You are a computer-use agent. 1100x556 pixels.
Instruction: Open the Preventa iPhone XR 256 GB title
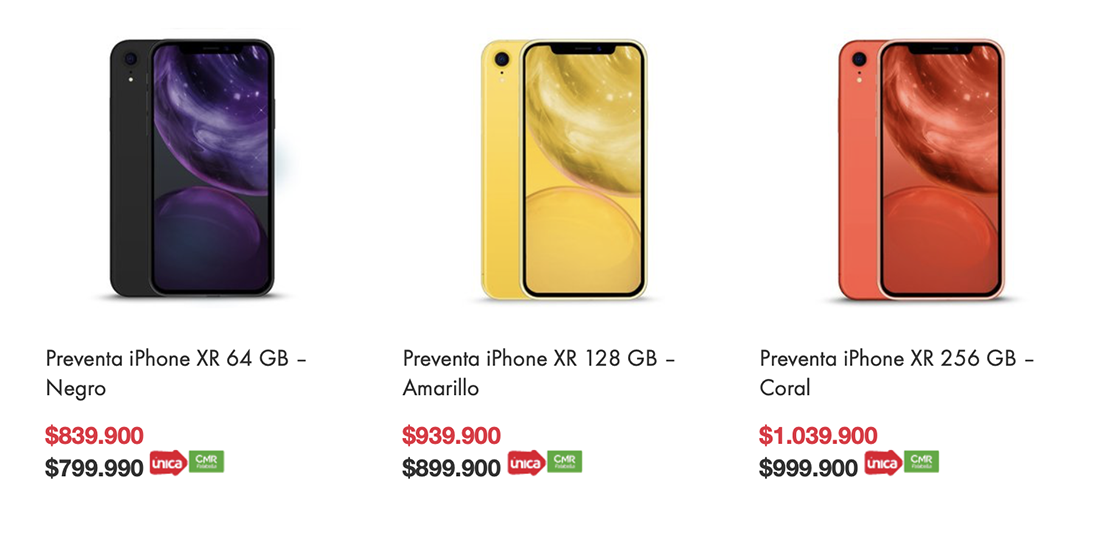(x=897, y=372)
